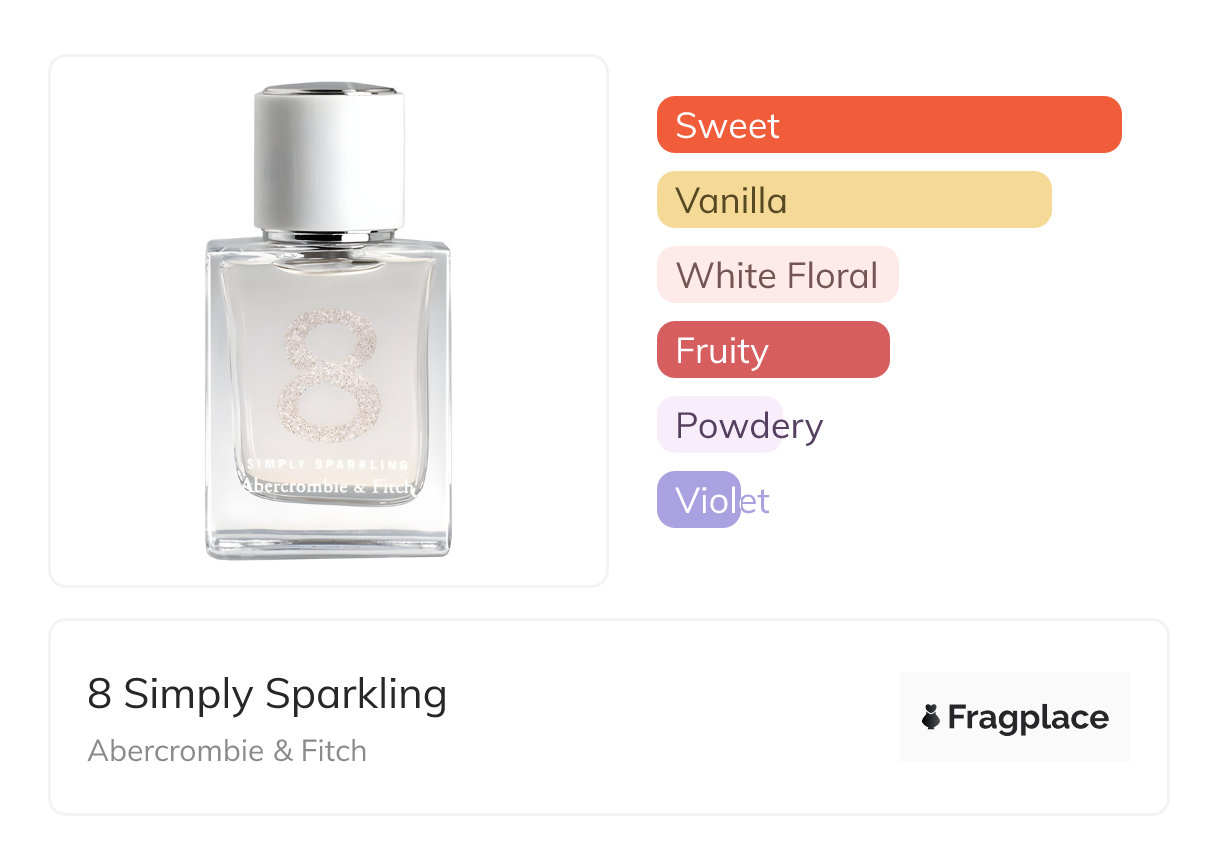
Task: Open the Fragplace wordmark link
Action: (1028, 717)
